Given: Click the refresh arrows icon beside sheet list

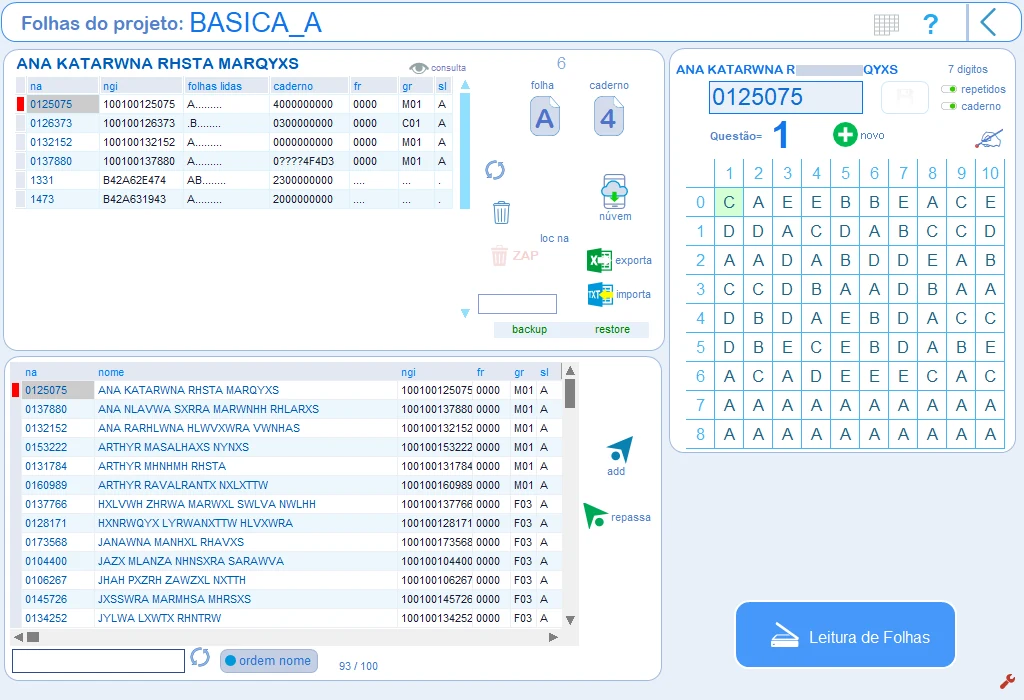Looking at the screenshot, I should [x=495, y=170].
